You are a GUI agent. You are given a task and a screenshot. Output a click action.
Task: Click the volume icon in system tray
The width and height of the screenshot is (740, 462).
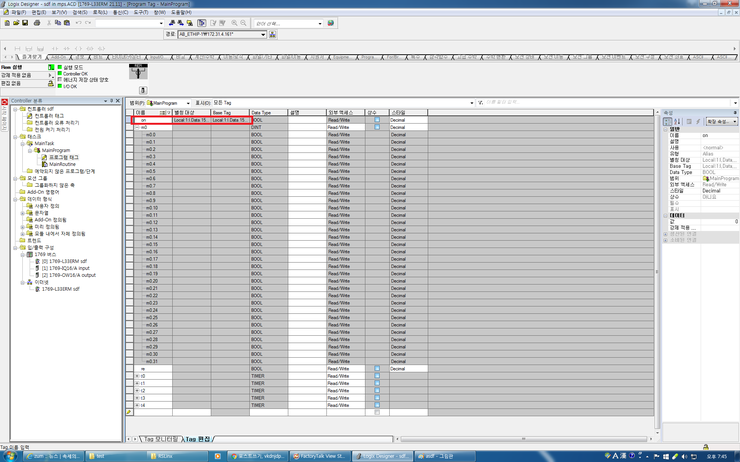(x=684, y=456)
